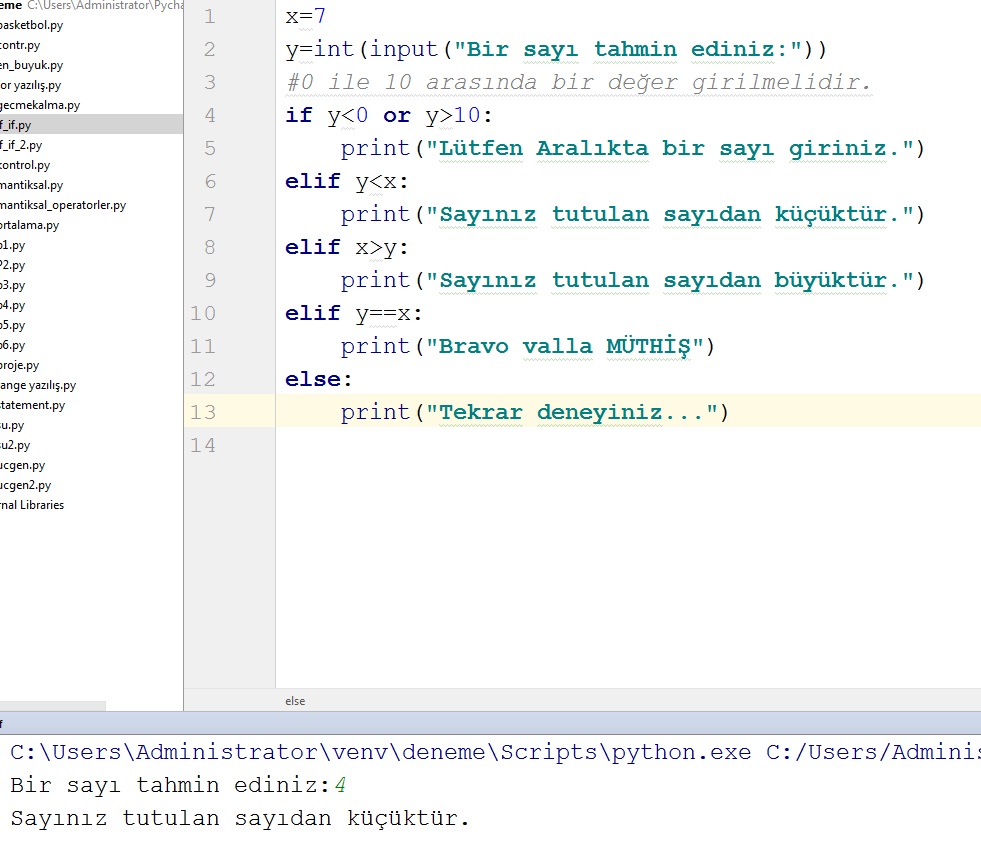This screenshot has width=981, height=851.
Task: Expand External Libraries node
Action: [32, 505]
